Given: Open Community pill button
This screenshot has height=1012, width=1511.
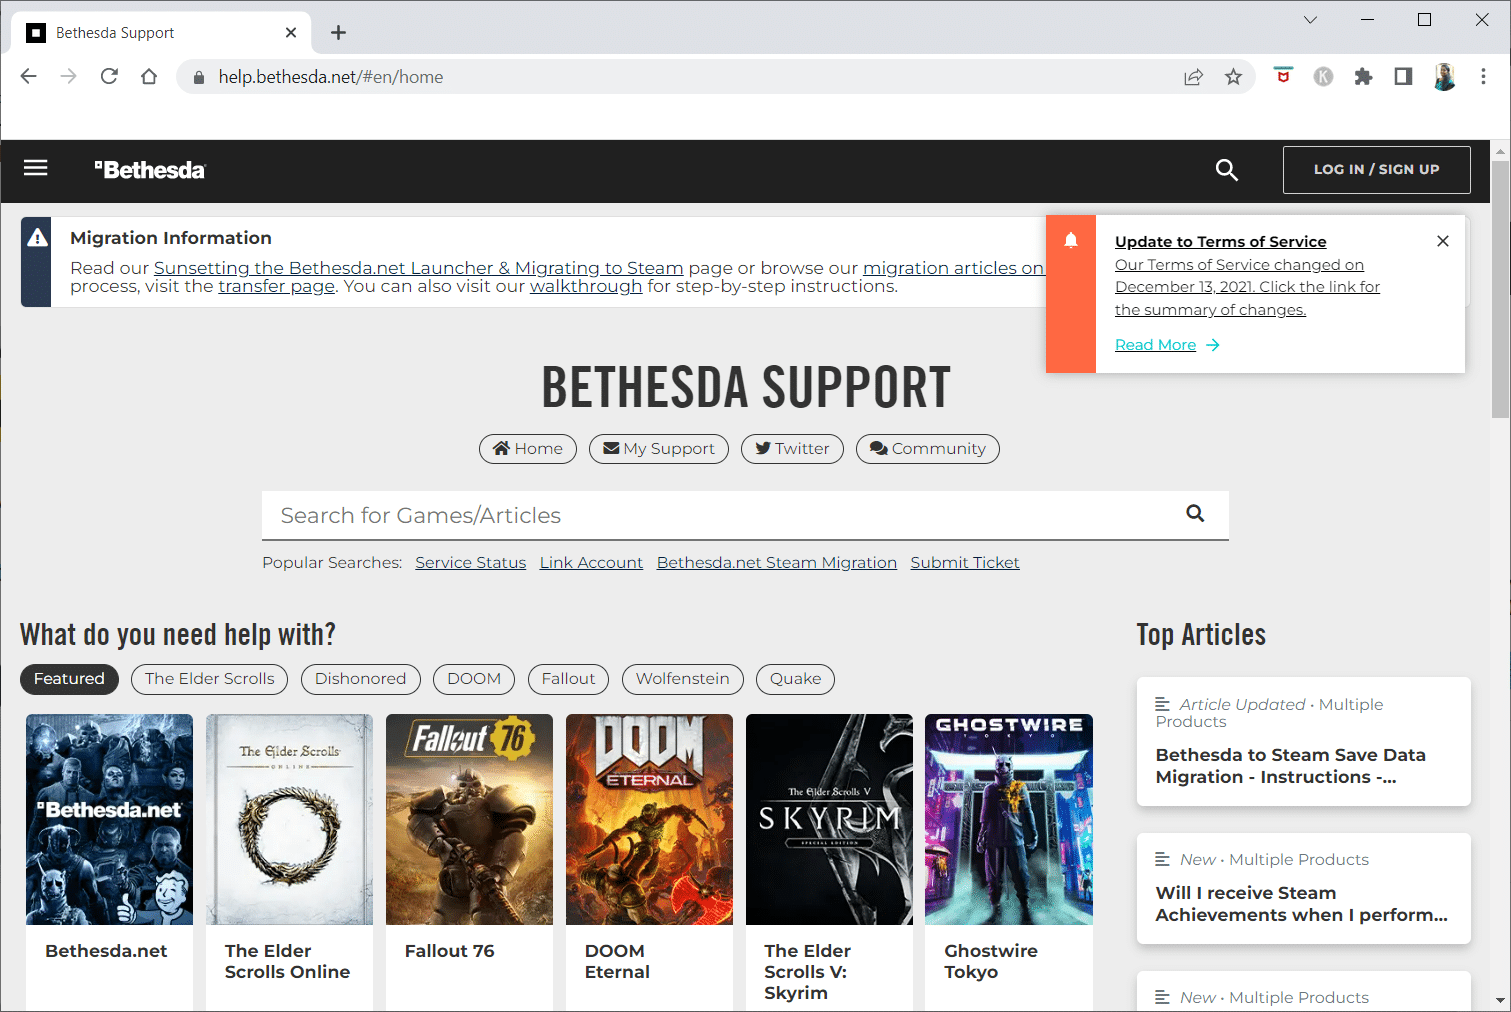Looking at the screenshot, I should tap(928, 449).
